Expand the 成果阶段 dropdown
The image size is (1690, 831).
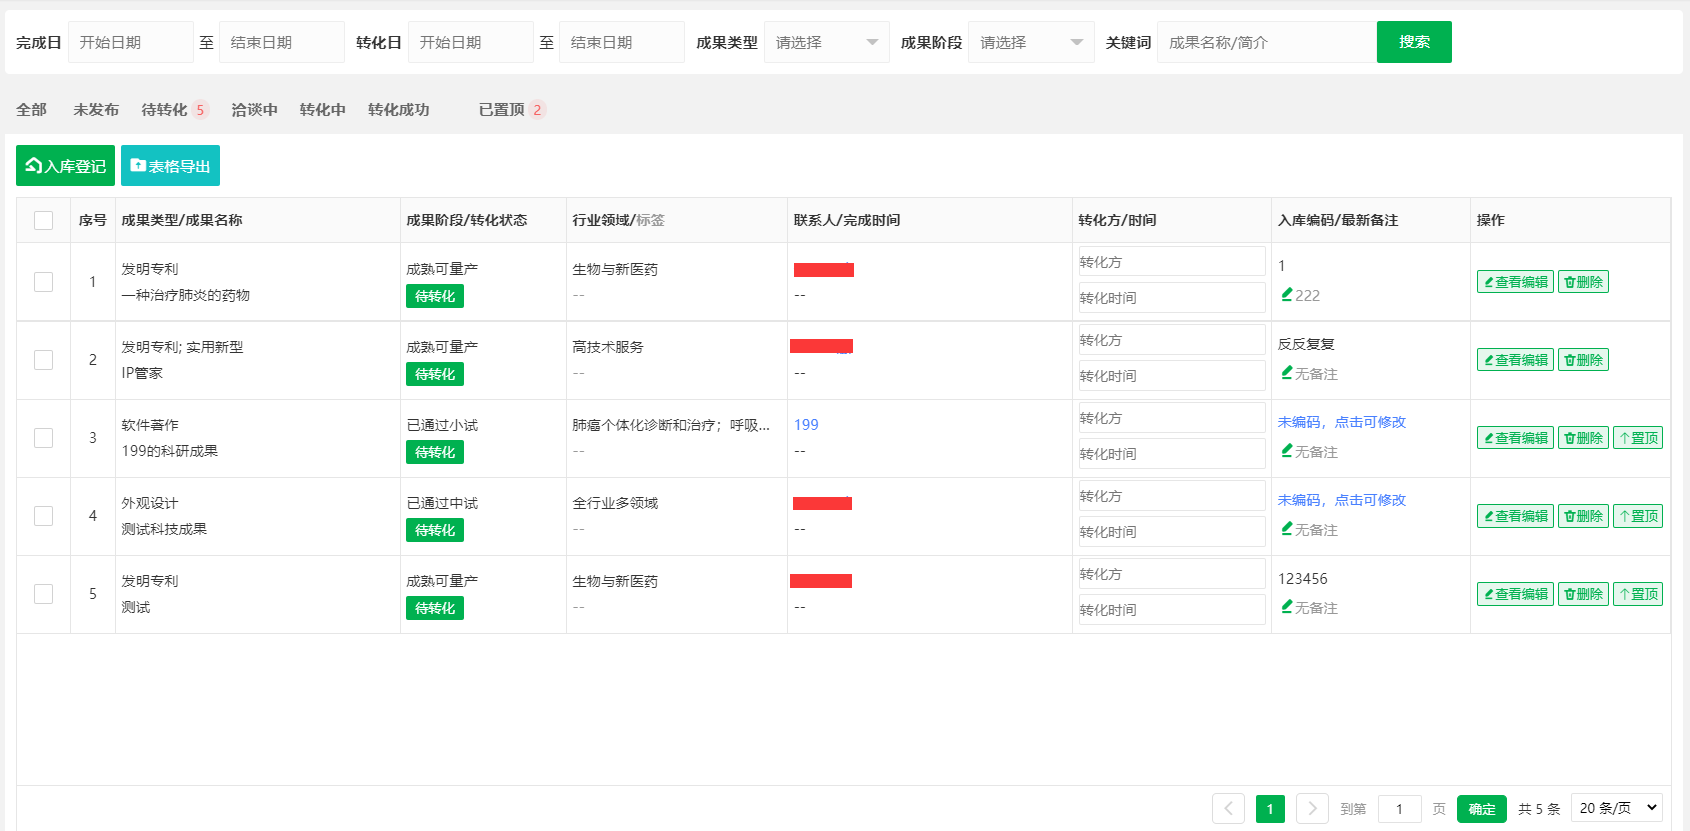[x=1030, y=42]
